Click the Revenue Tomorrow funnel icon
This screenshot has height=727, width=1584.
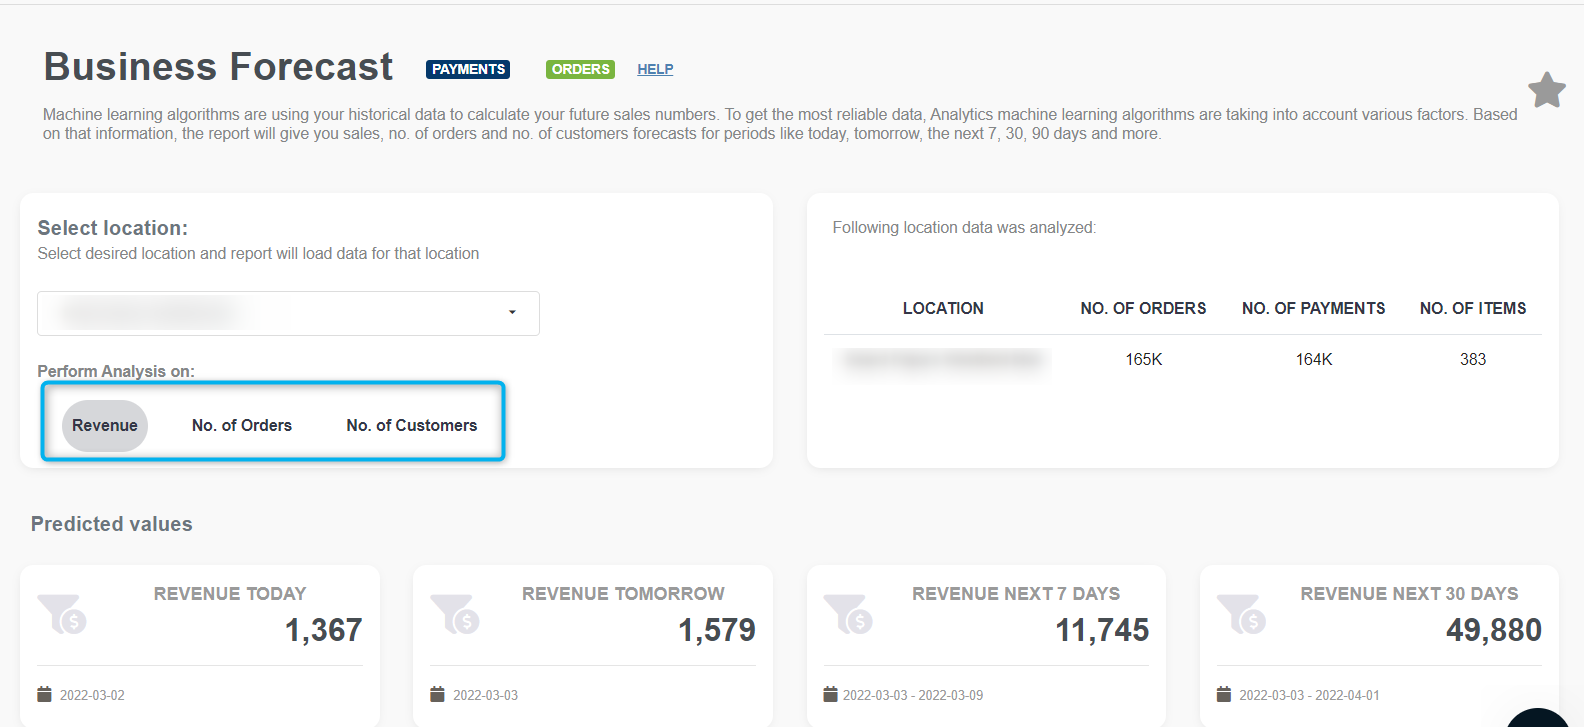(455, 613)
